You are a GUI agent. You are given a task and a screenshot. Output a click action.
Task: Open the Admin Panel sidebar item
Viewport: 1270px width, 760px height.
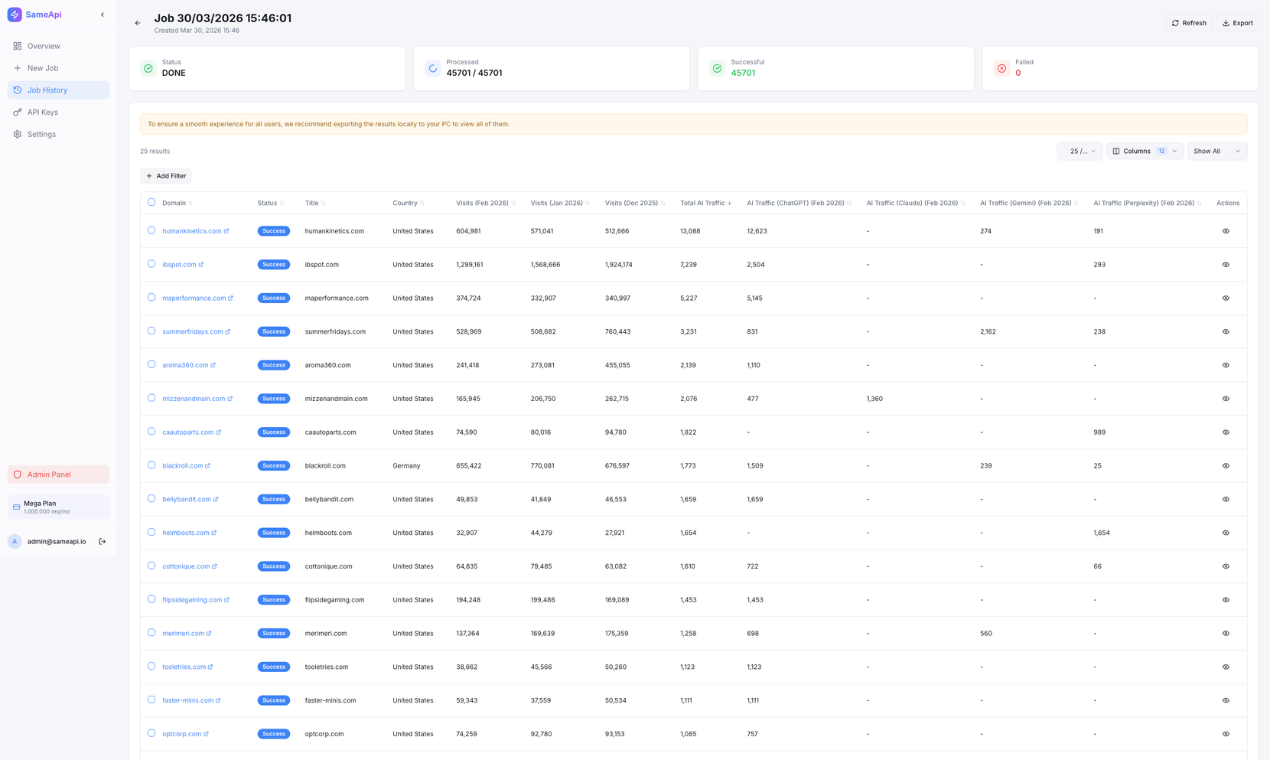coord(58,474)
